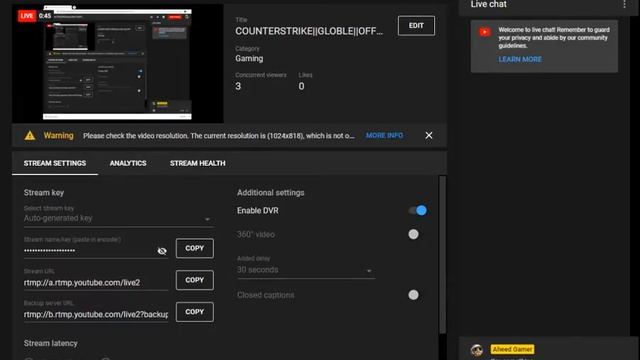The height and width of the screenshot is (360, 640).
Task: Open the Added delay 30 seconds dropdown
Action: point(306,270)
